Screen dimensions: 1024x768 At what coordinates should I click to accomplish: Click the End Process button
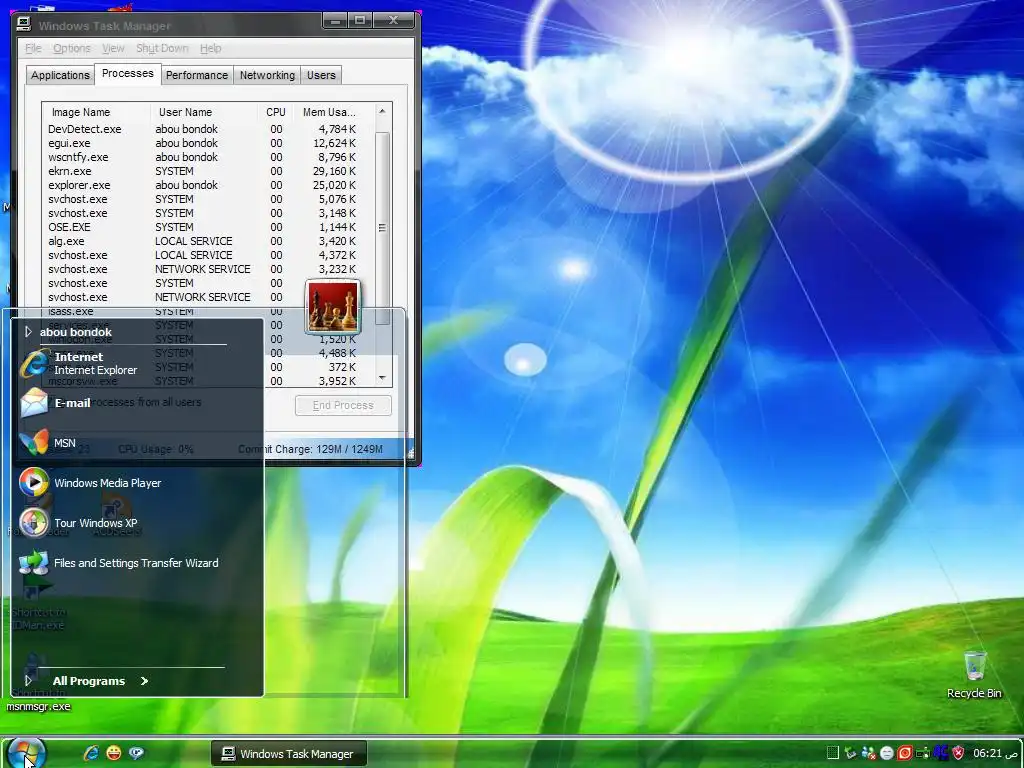tap(343, 405)
